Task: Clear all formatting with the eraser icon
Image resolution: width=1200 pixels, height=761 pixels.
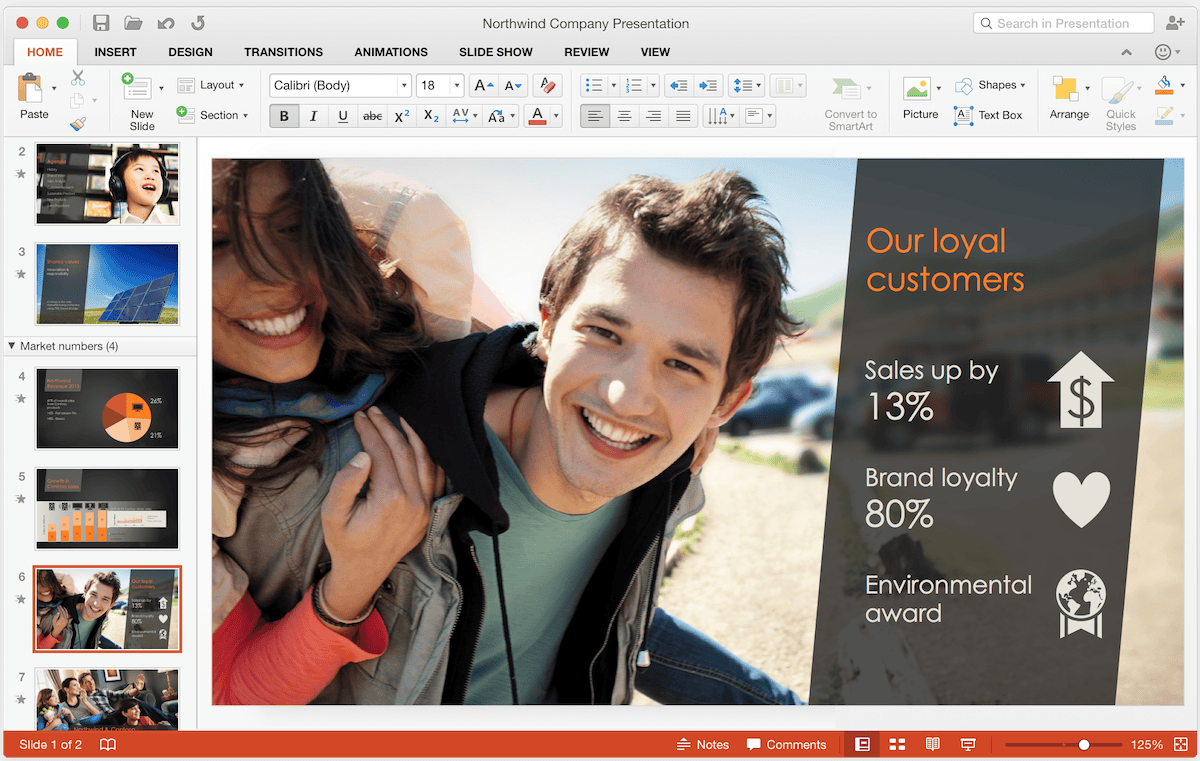Action: pyautogui.click(x=546, y=86)
